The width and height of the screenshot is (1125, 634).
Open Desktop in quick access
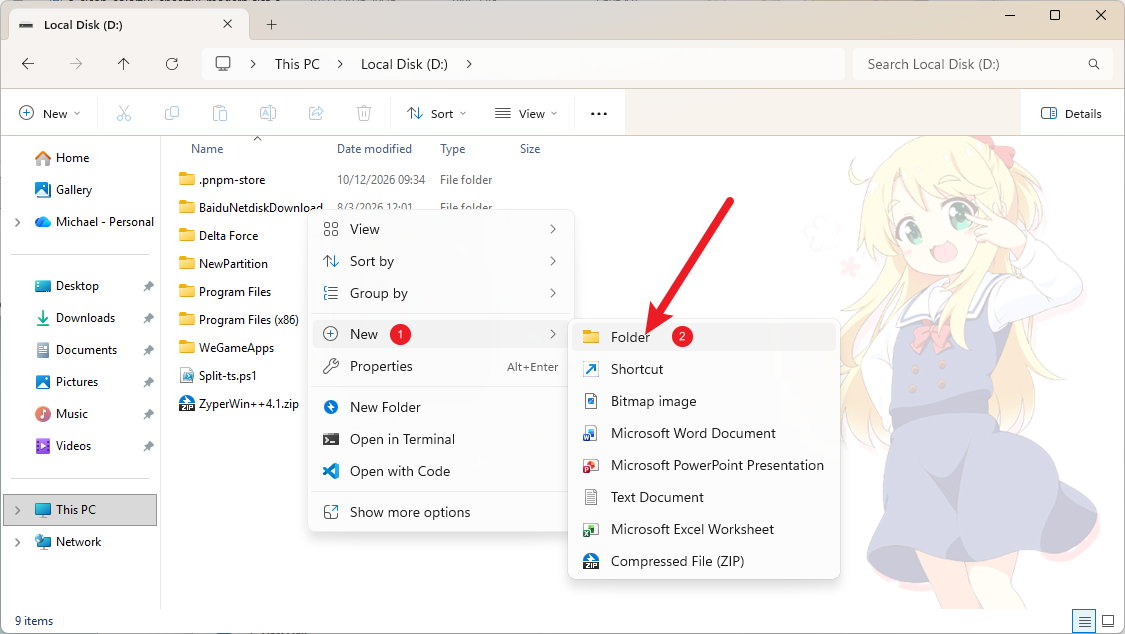(x=80, y=286)
